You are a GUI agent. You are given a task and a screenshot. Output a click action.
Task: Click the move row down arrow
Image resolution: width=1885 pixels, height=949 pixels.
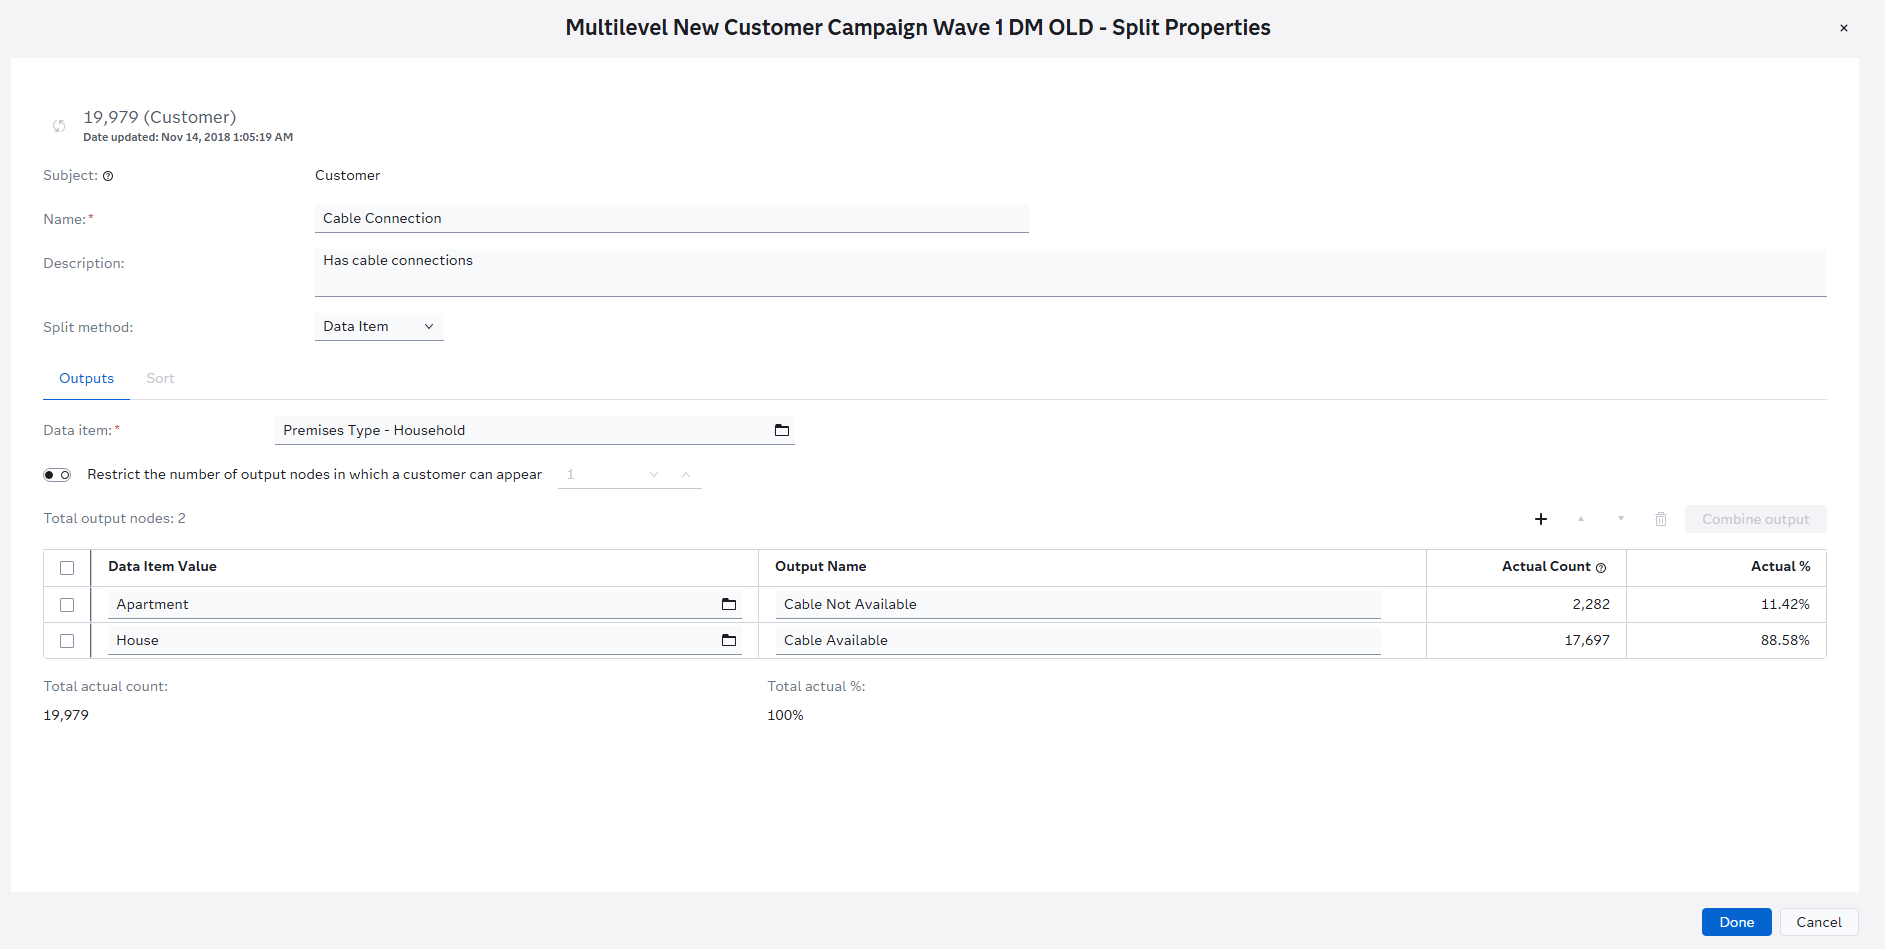(x=1621, y=519)
